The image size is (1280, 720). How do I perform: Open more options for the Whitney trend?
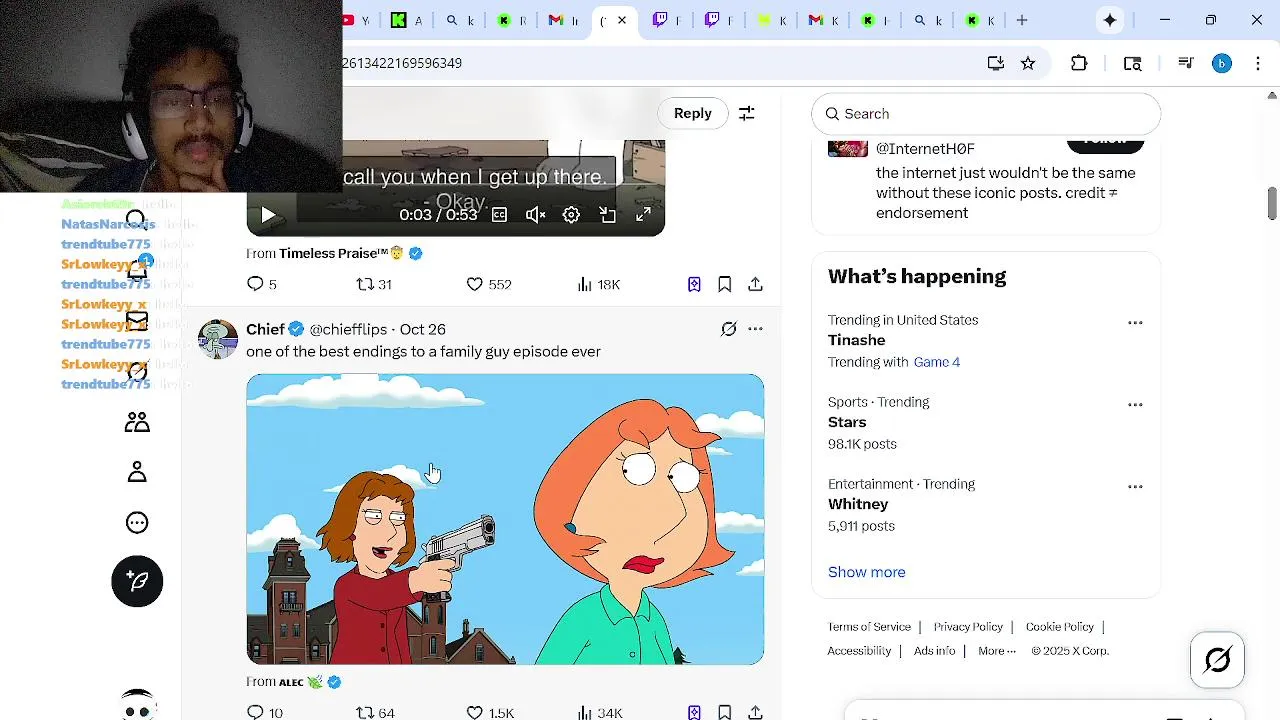pos(1135,487)
